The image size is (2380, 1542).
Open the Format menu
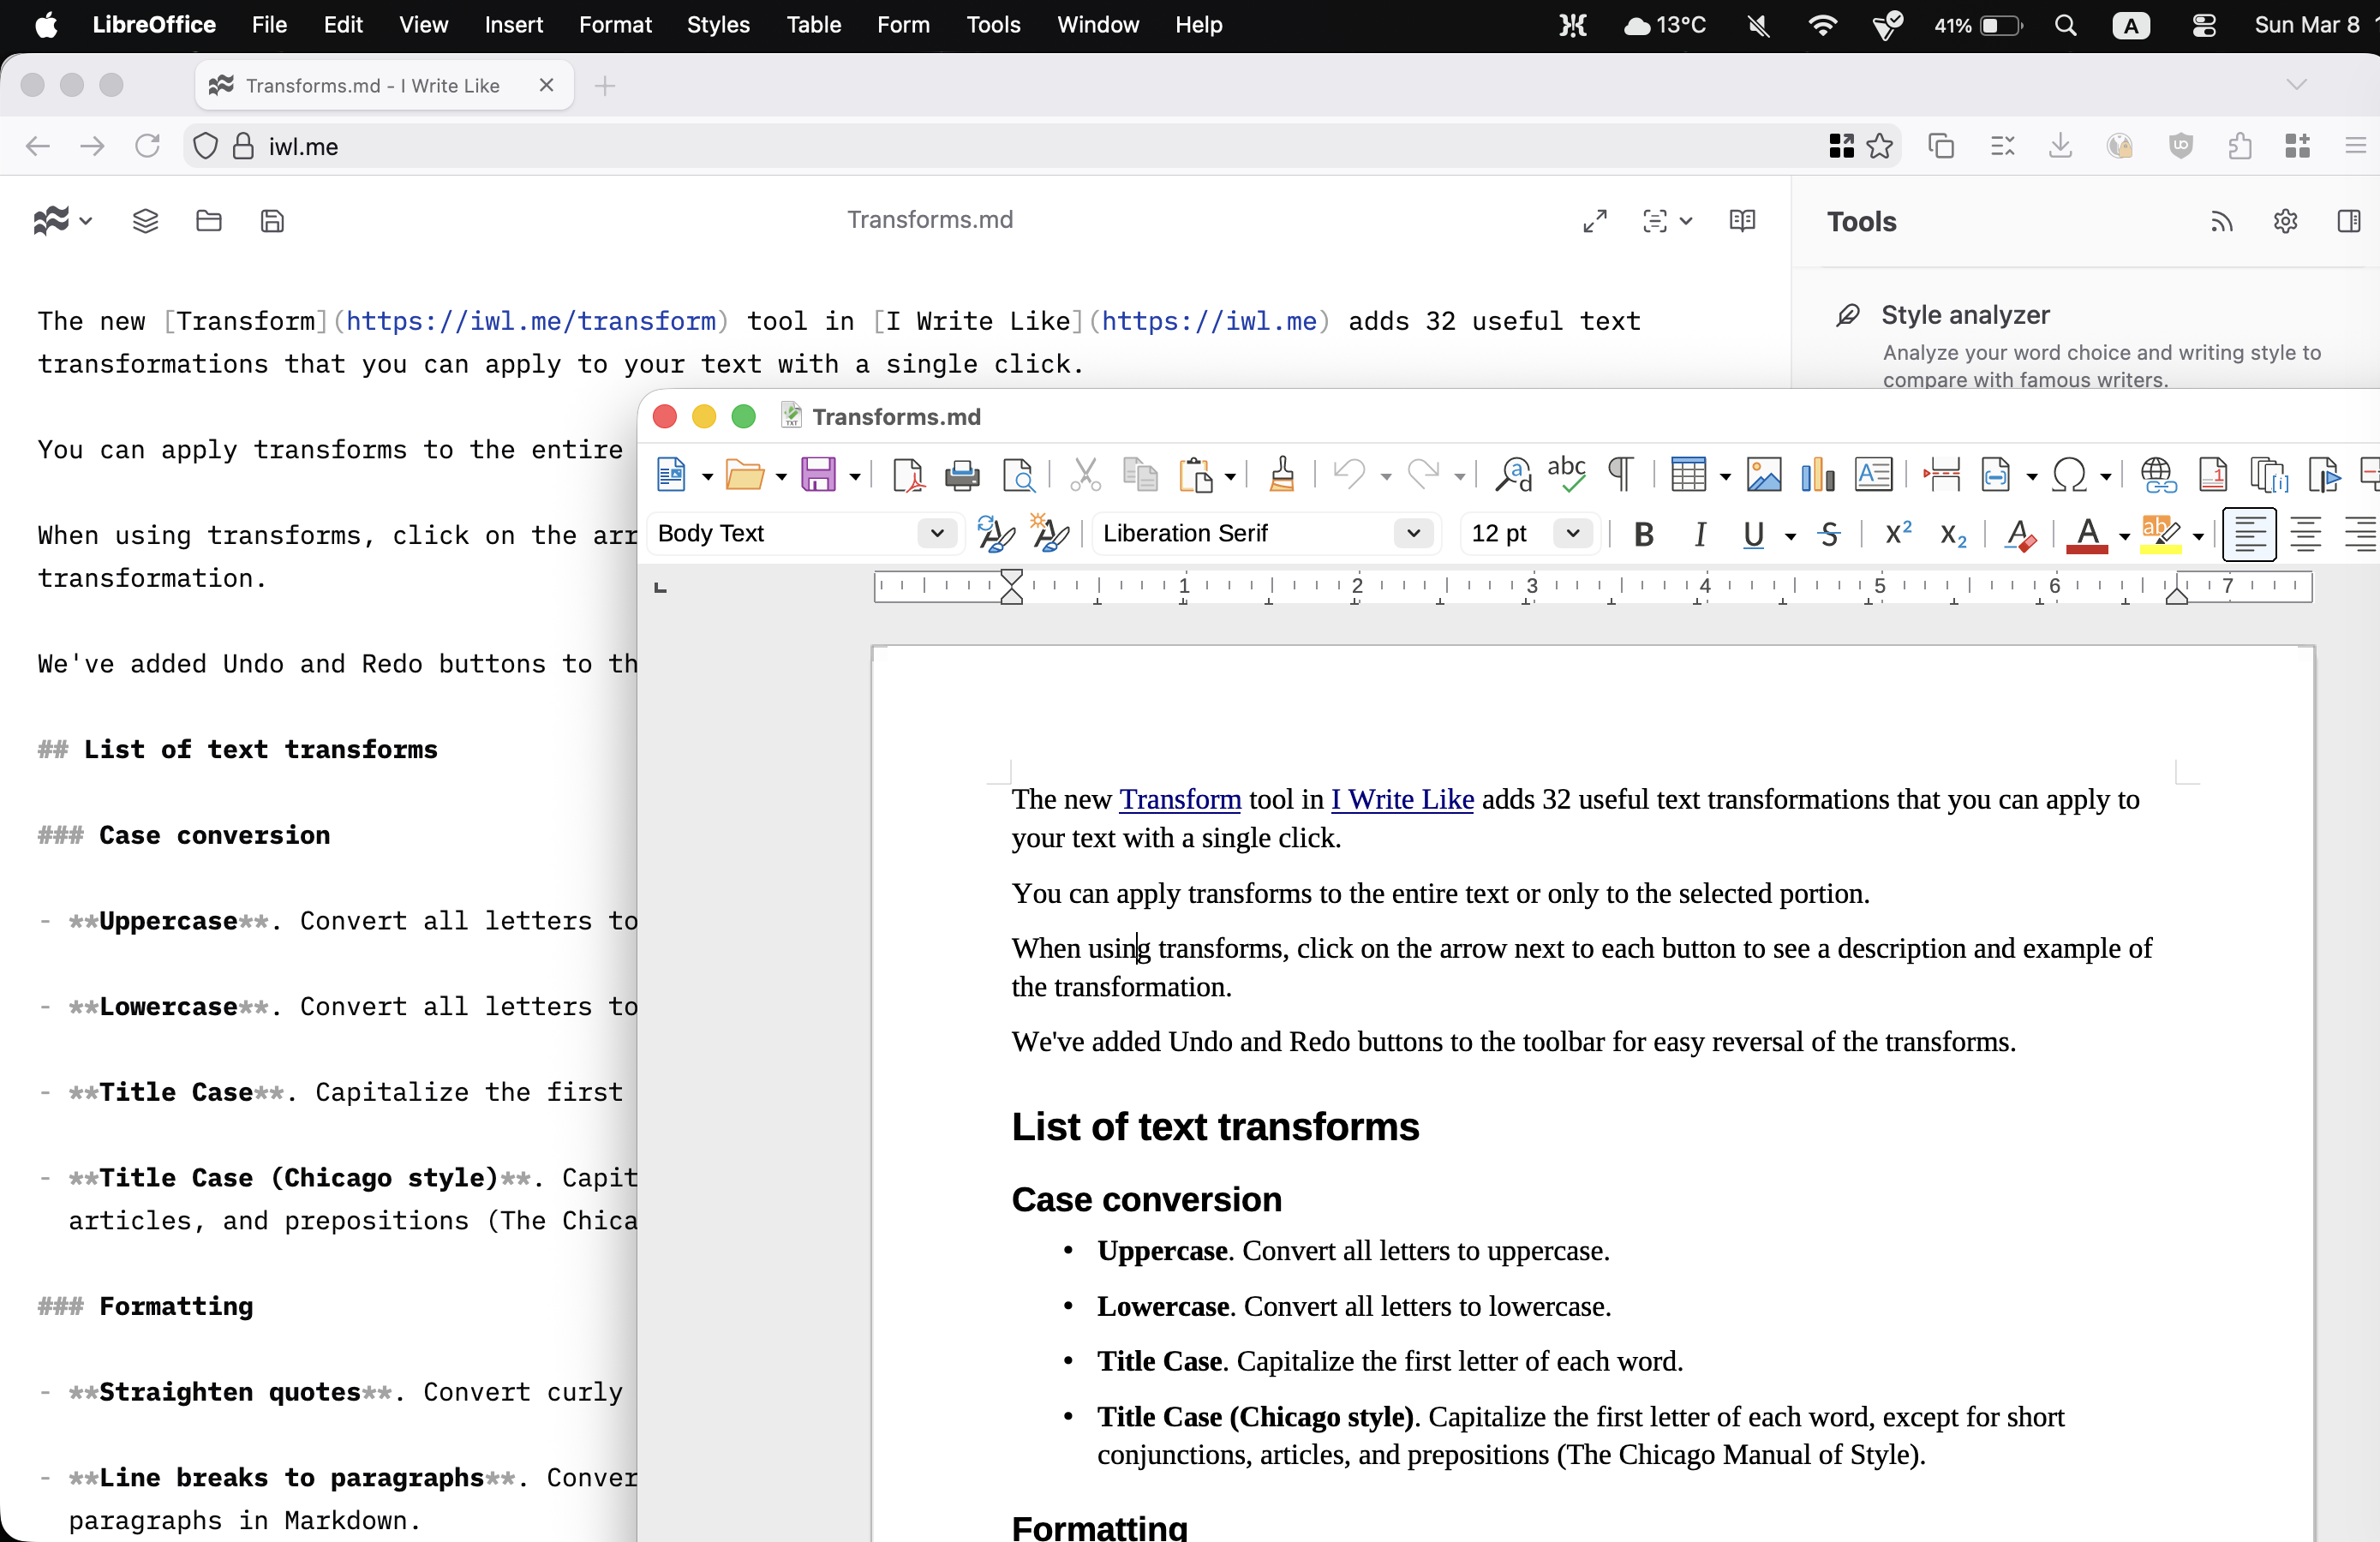(x=614, y=25)
